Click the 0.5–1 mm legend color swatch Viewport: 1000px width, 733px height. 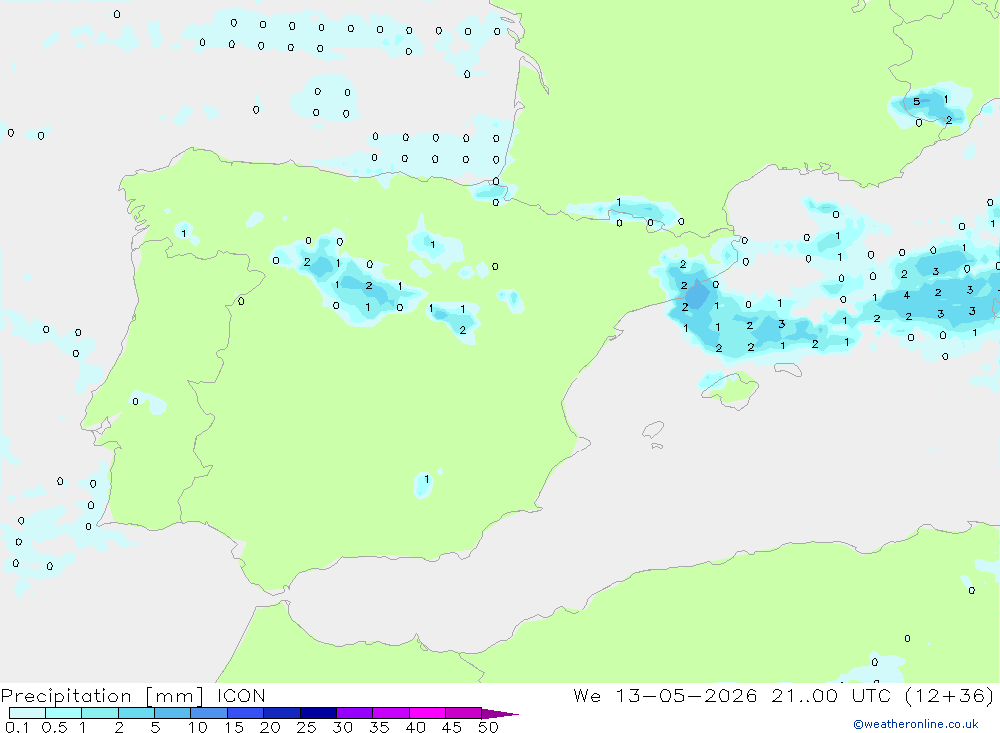coord(64,713)
